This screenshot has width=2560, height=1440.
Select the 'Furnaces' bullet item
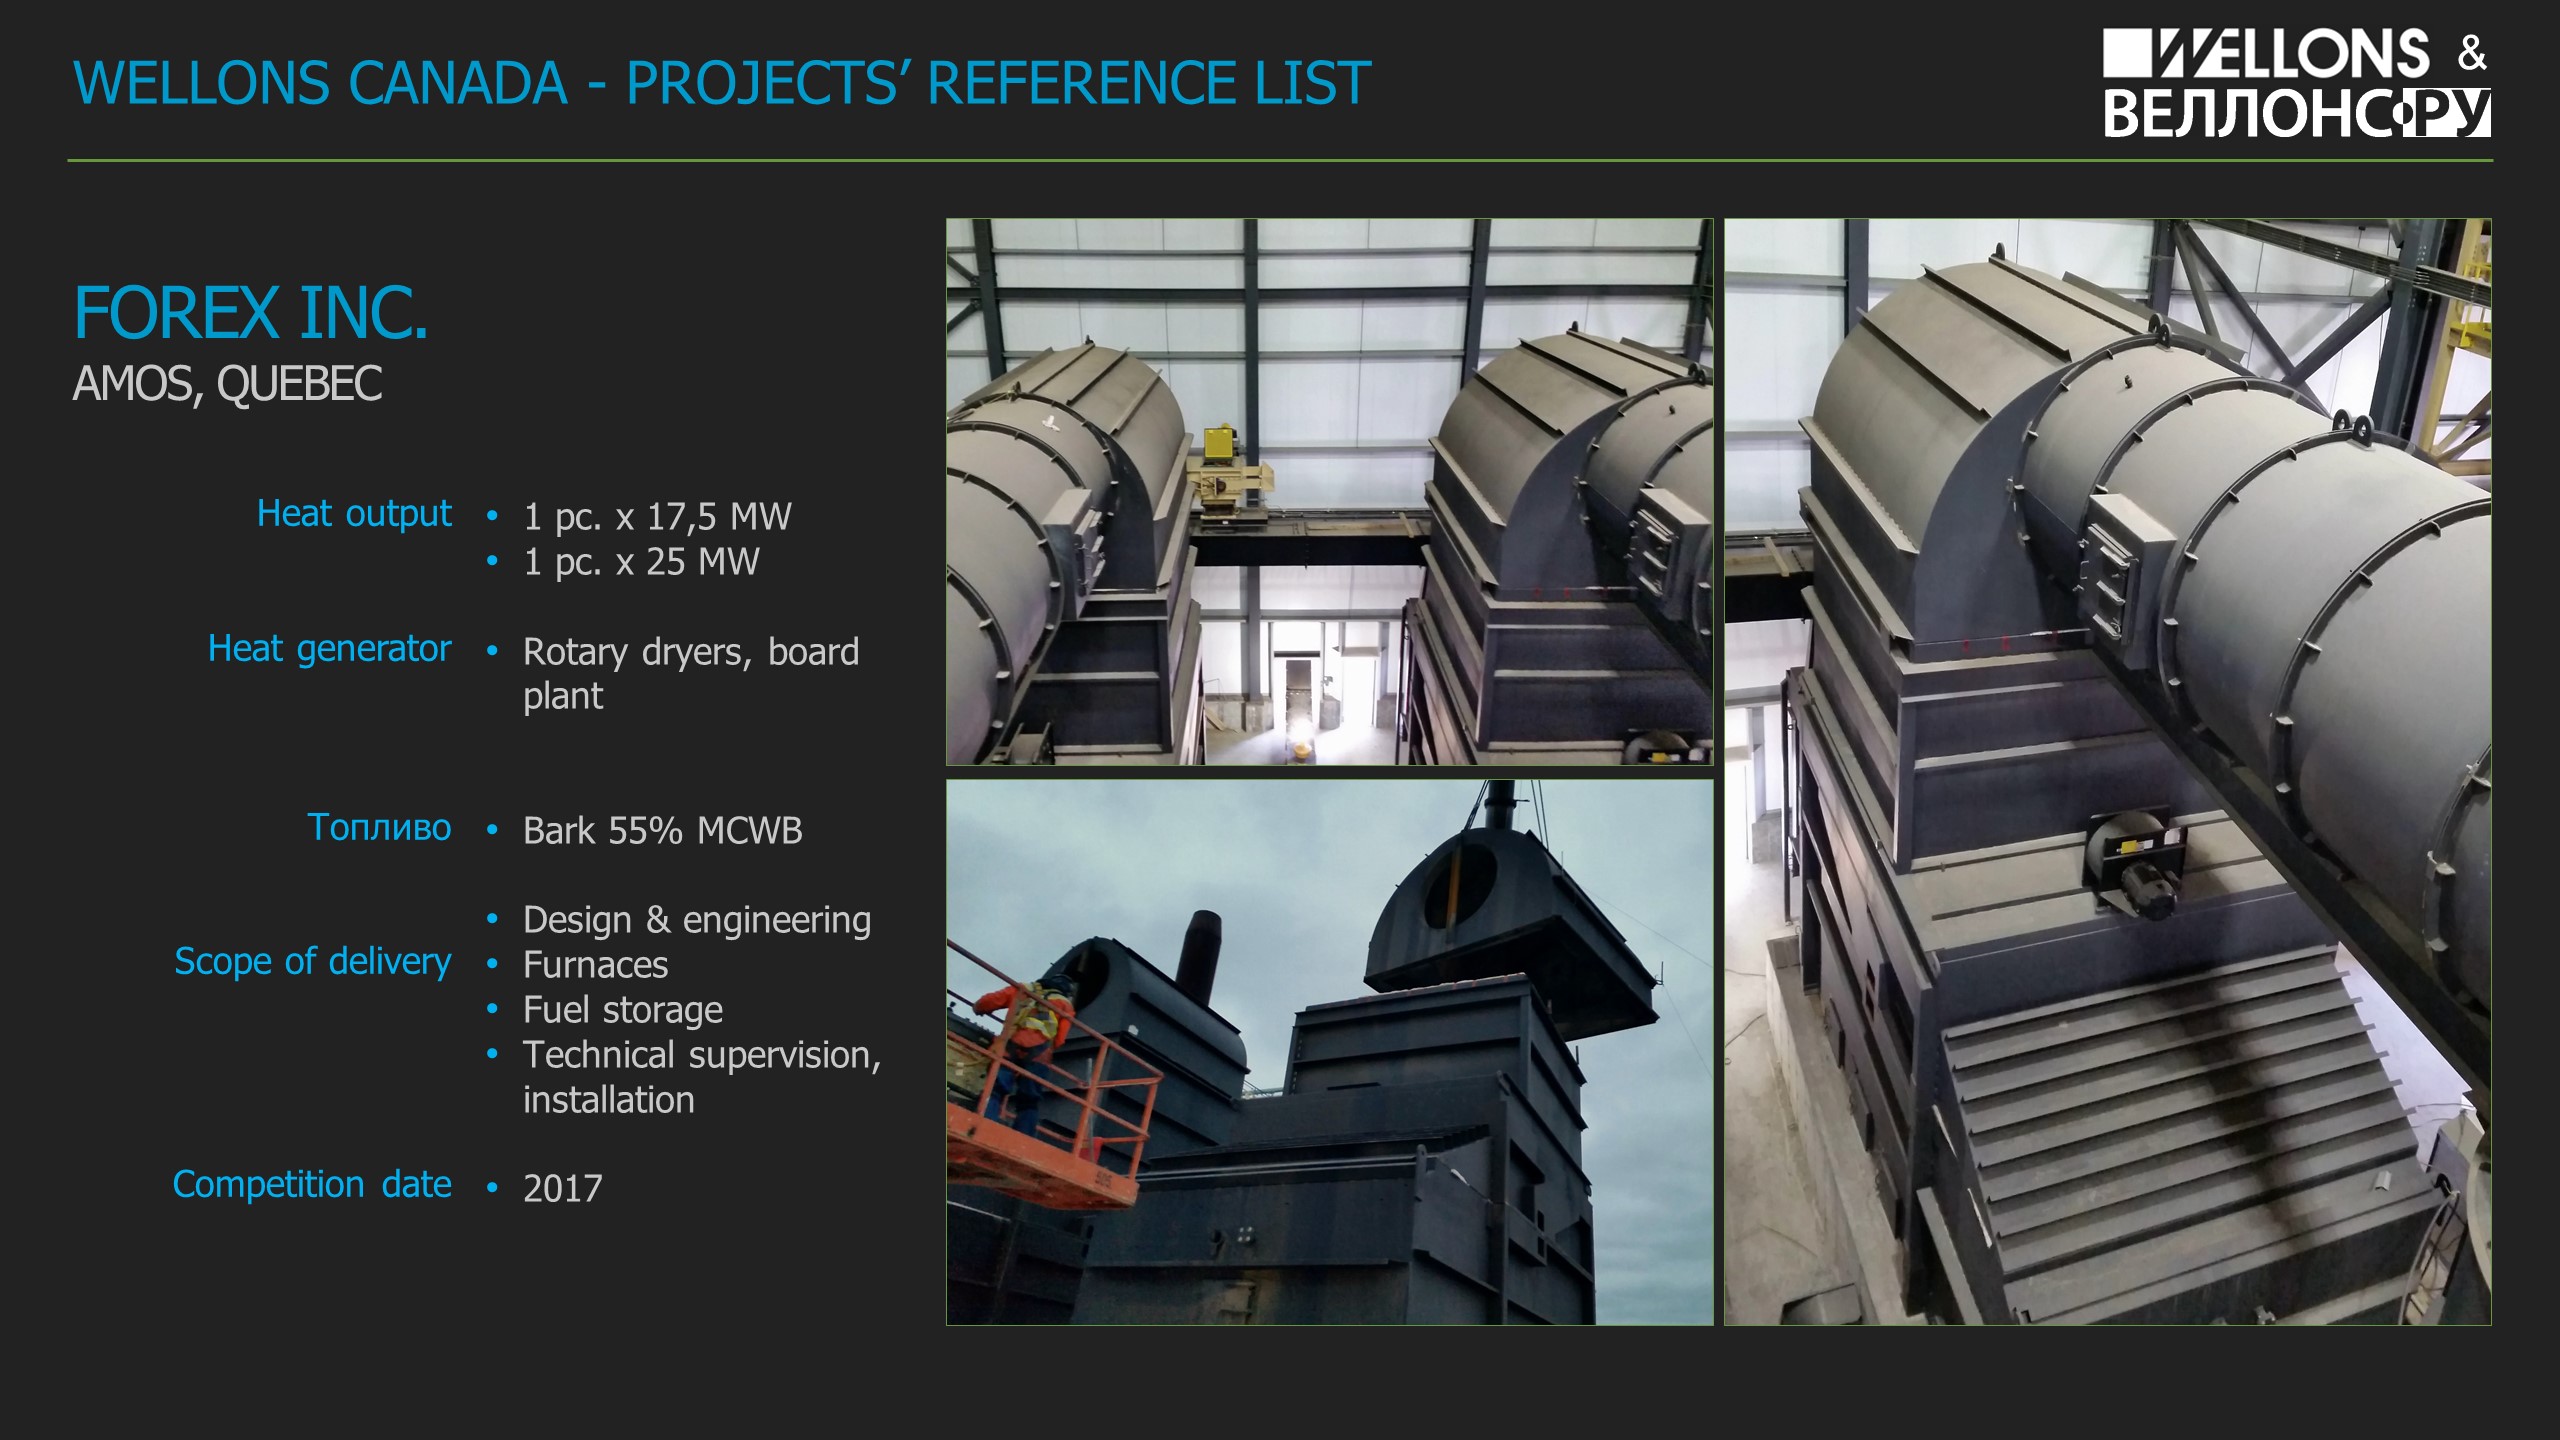tap(596, 965)
